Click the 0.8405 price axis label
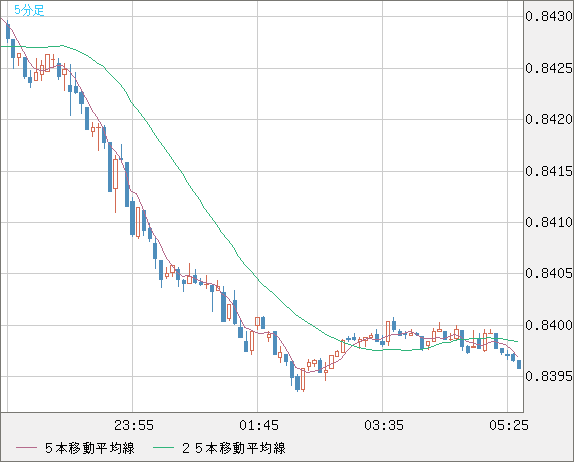 coord(549,273)
